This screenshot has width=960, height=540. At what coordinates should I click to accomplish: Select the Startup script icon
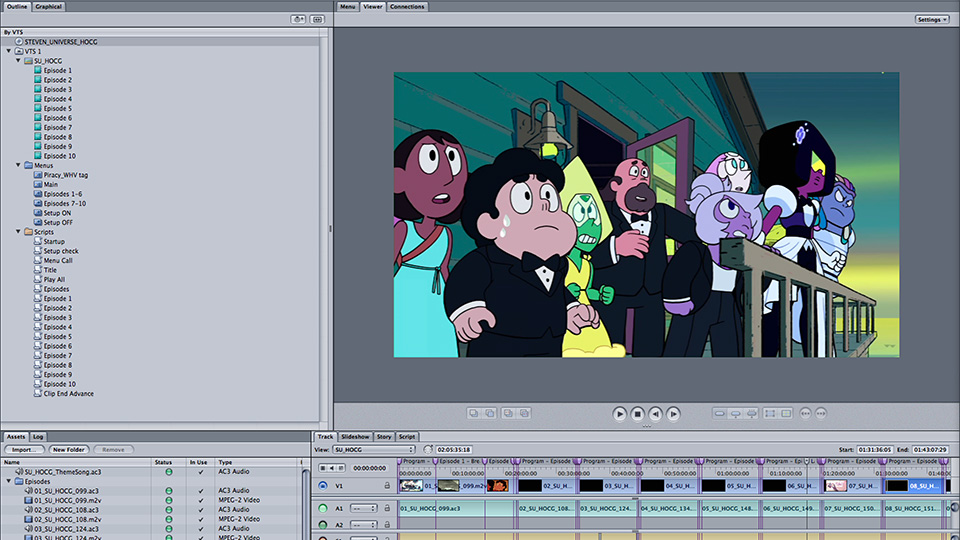pyautogui.click(x=38, y=241)
